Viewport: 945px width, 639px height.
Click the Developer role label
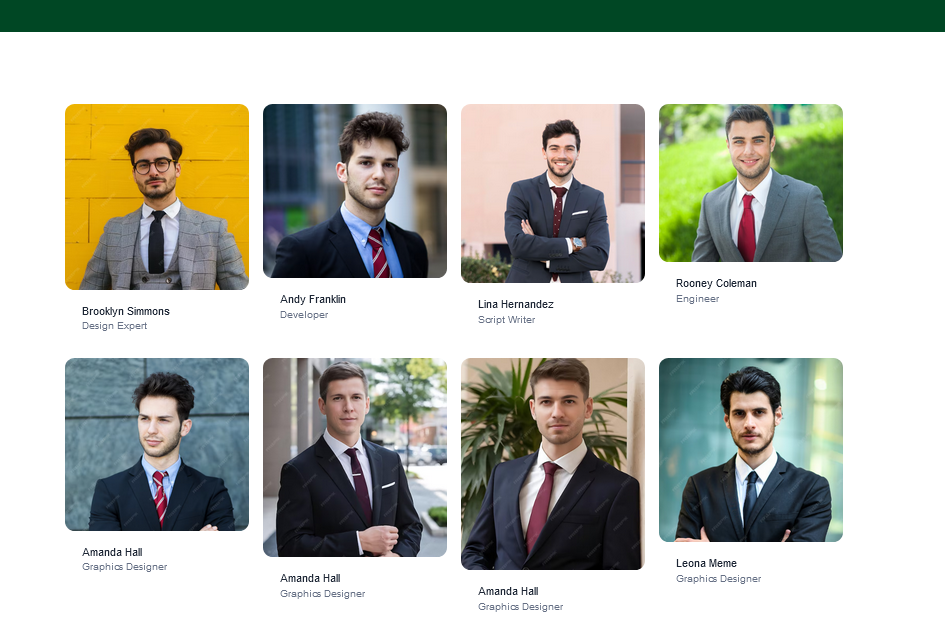[304, 314]
